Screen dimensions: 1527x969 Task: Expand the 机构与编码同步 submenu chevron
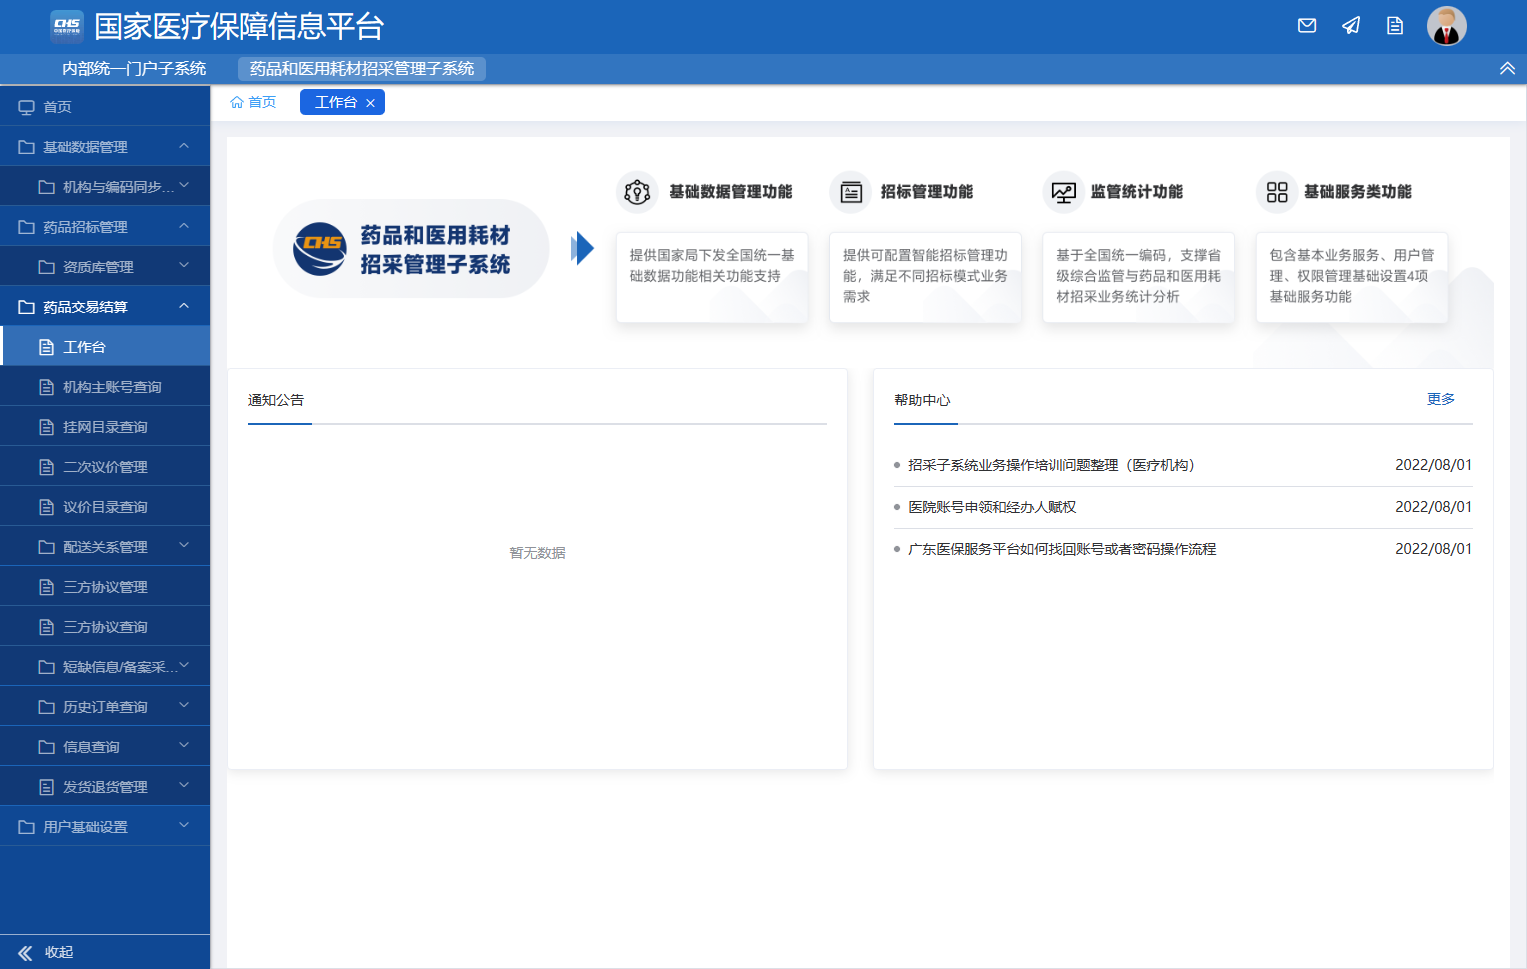184,186
